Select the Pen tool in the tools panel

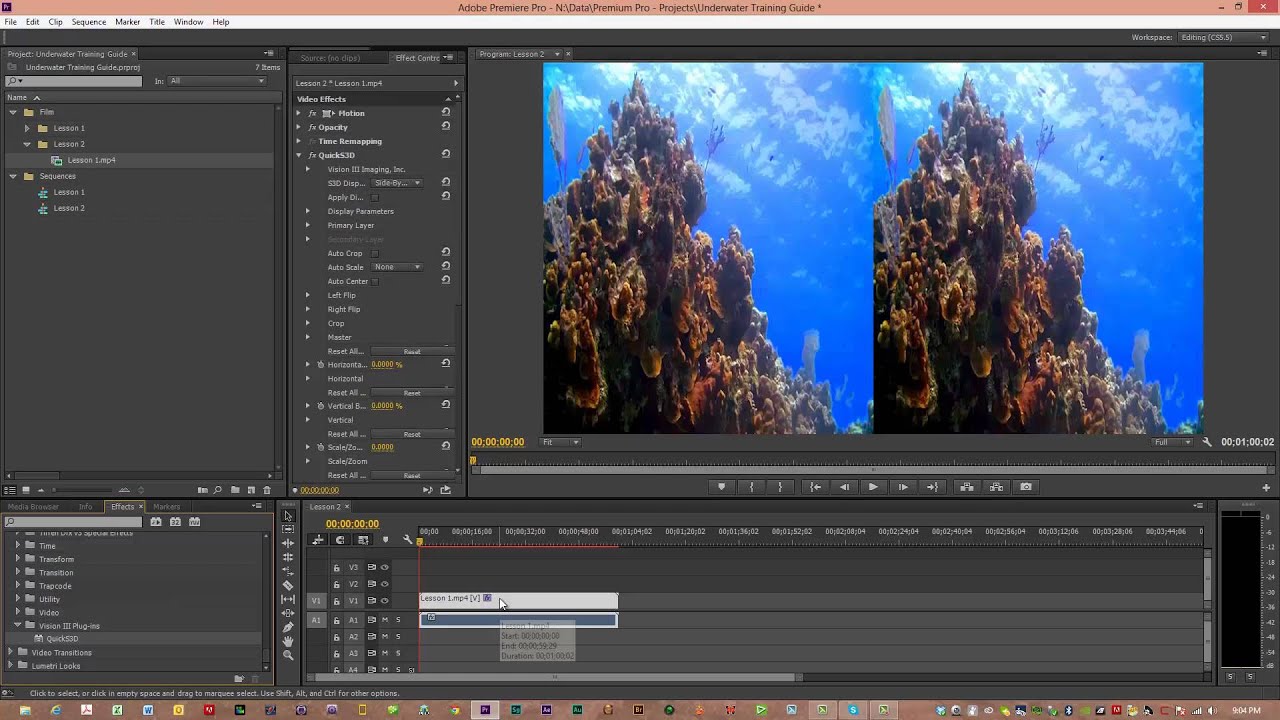click(288, 627)
